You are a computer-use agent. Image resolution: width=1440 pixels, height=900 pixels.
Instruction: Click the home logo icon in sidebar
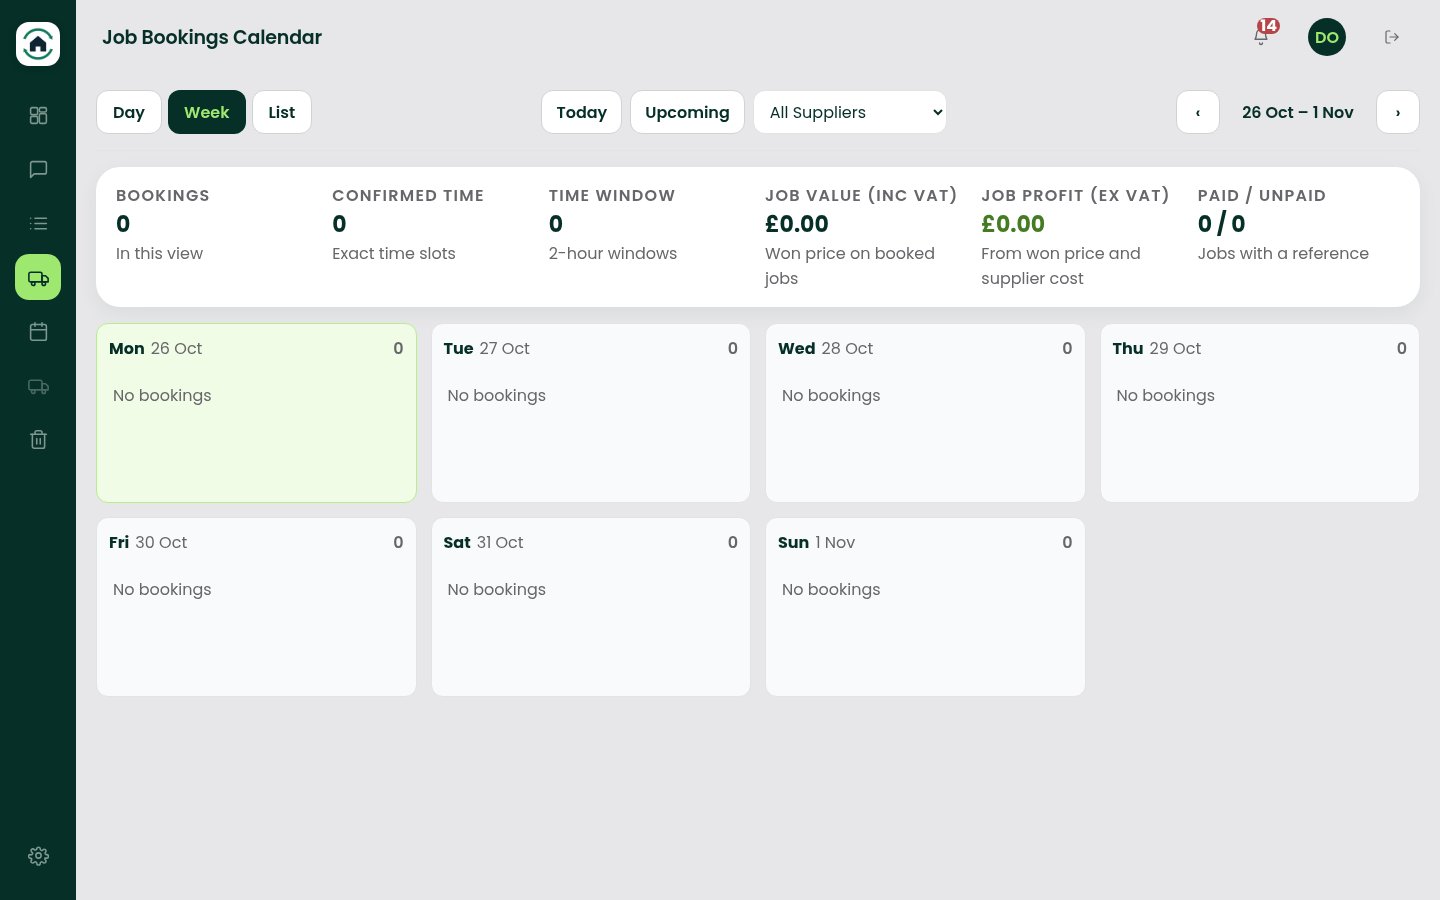point(38,44)
